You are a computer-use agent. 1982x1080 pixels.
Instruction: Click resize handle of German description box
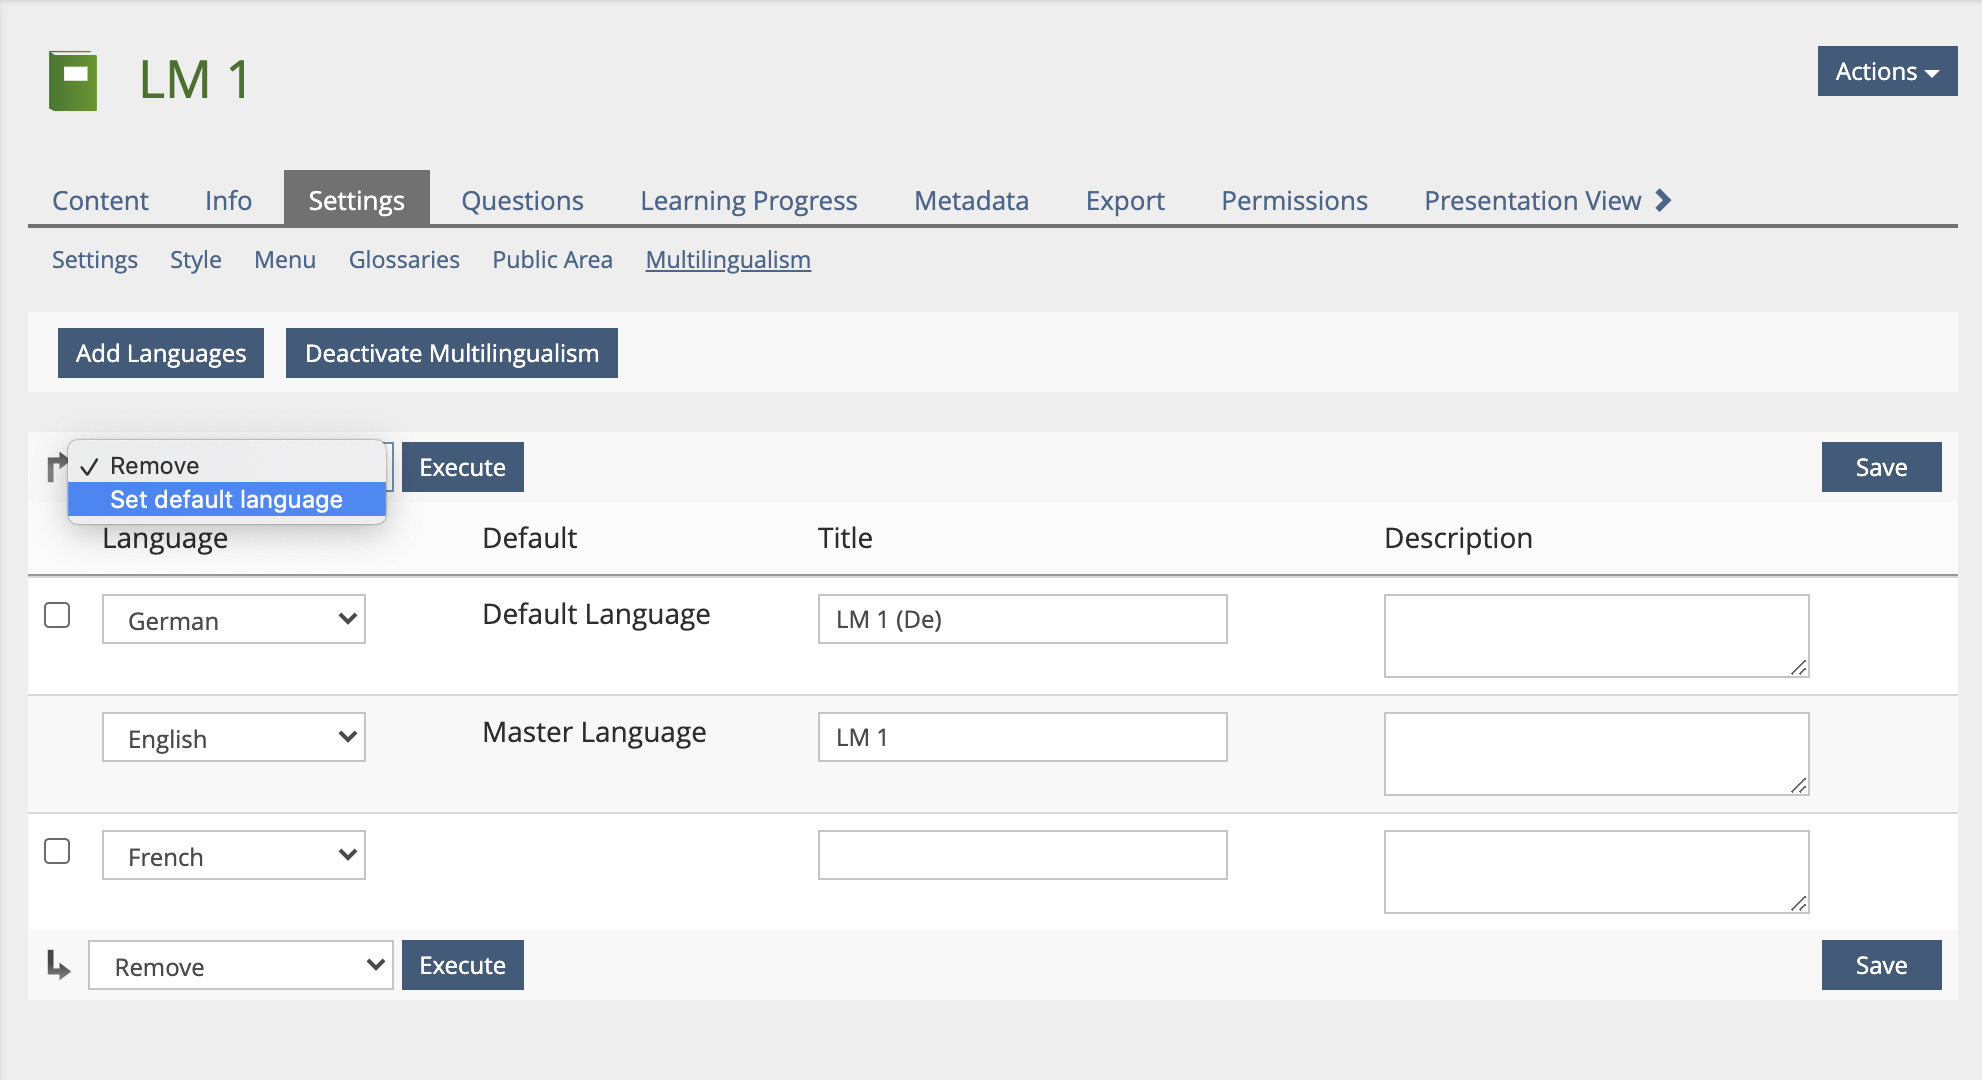tap(1798, 667)
